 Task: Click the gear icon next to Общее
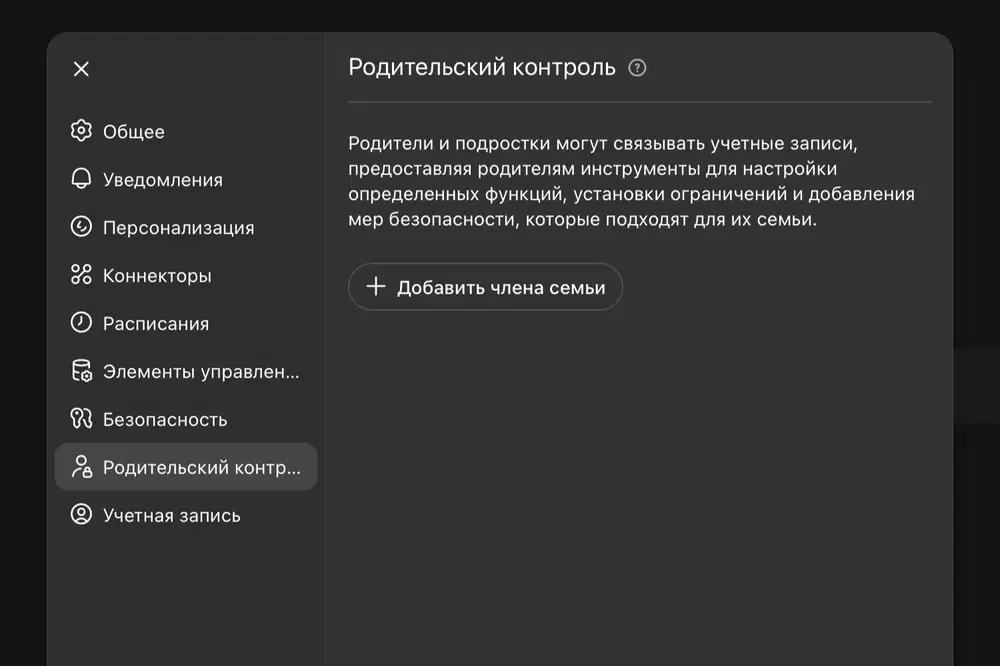[81, 131]
